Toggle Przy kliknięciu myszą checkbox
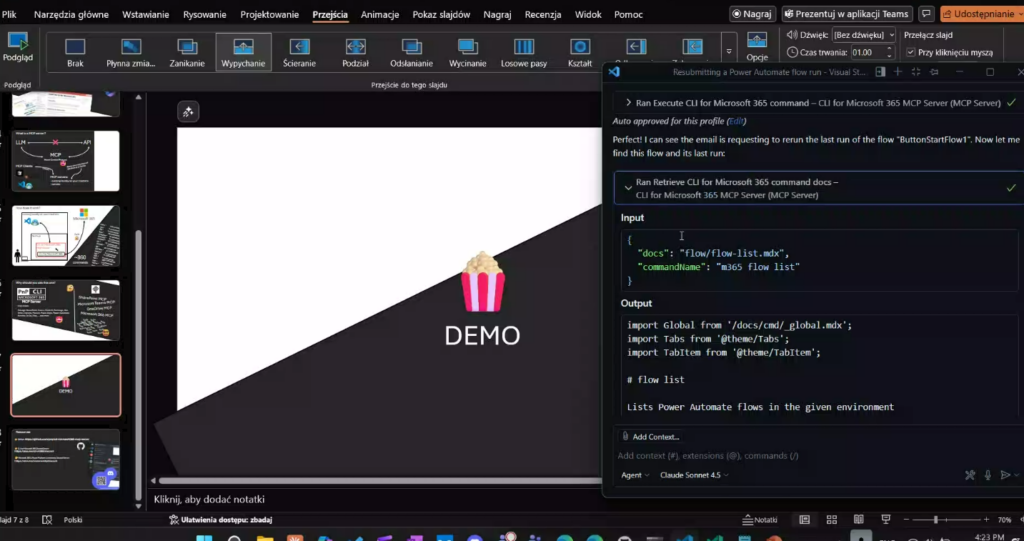The image size is (1024, 541). point(910,52)
